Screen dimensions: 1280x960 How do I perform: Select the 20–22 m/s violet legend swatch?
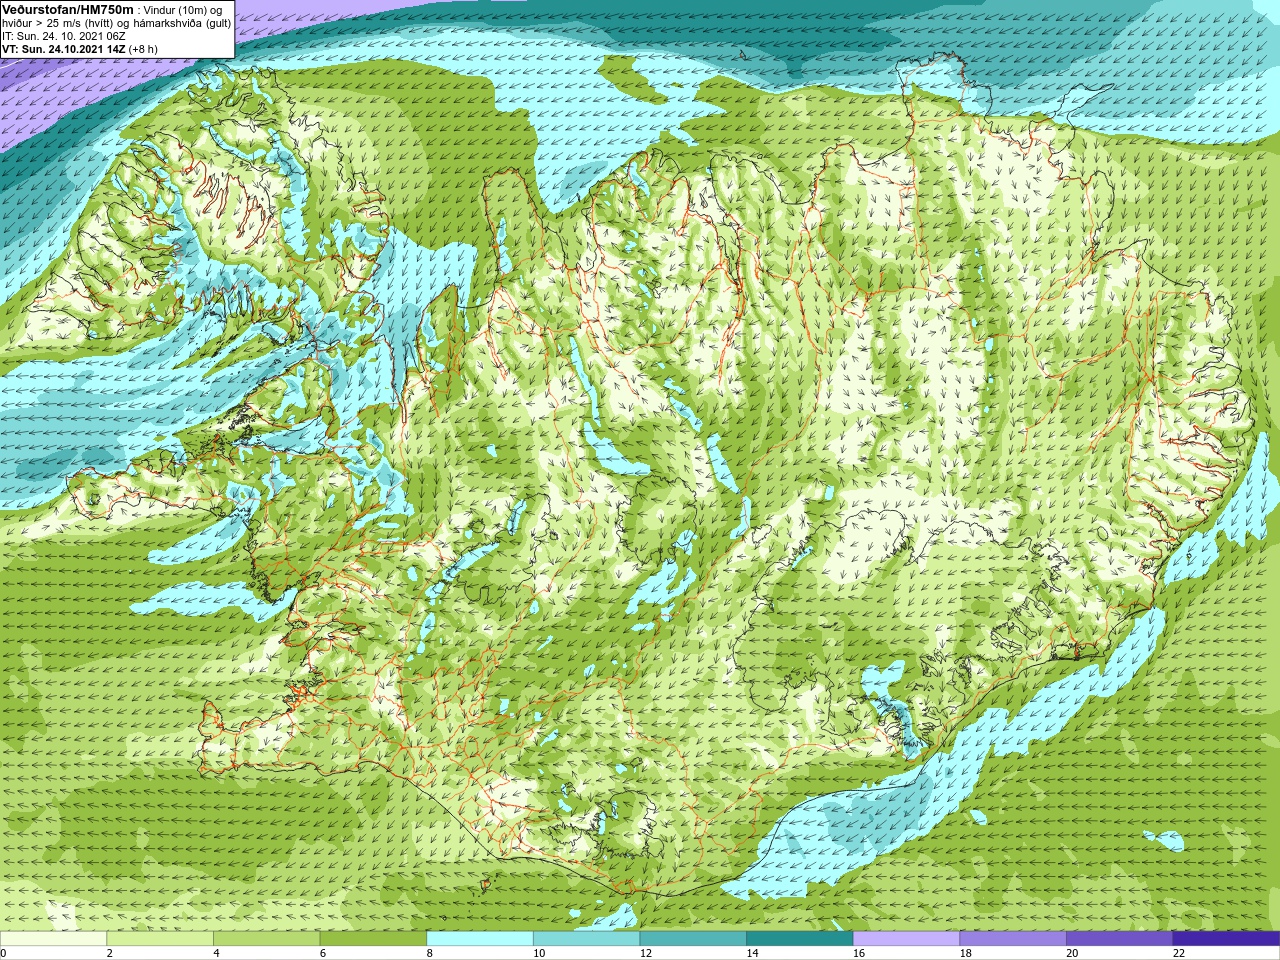click(1119, 939)
